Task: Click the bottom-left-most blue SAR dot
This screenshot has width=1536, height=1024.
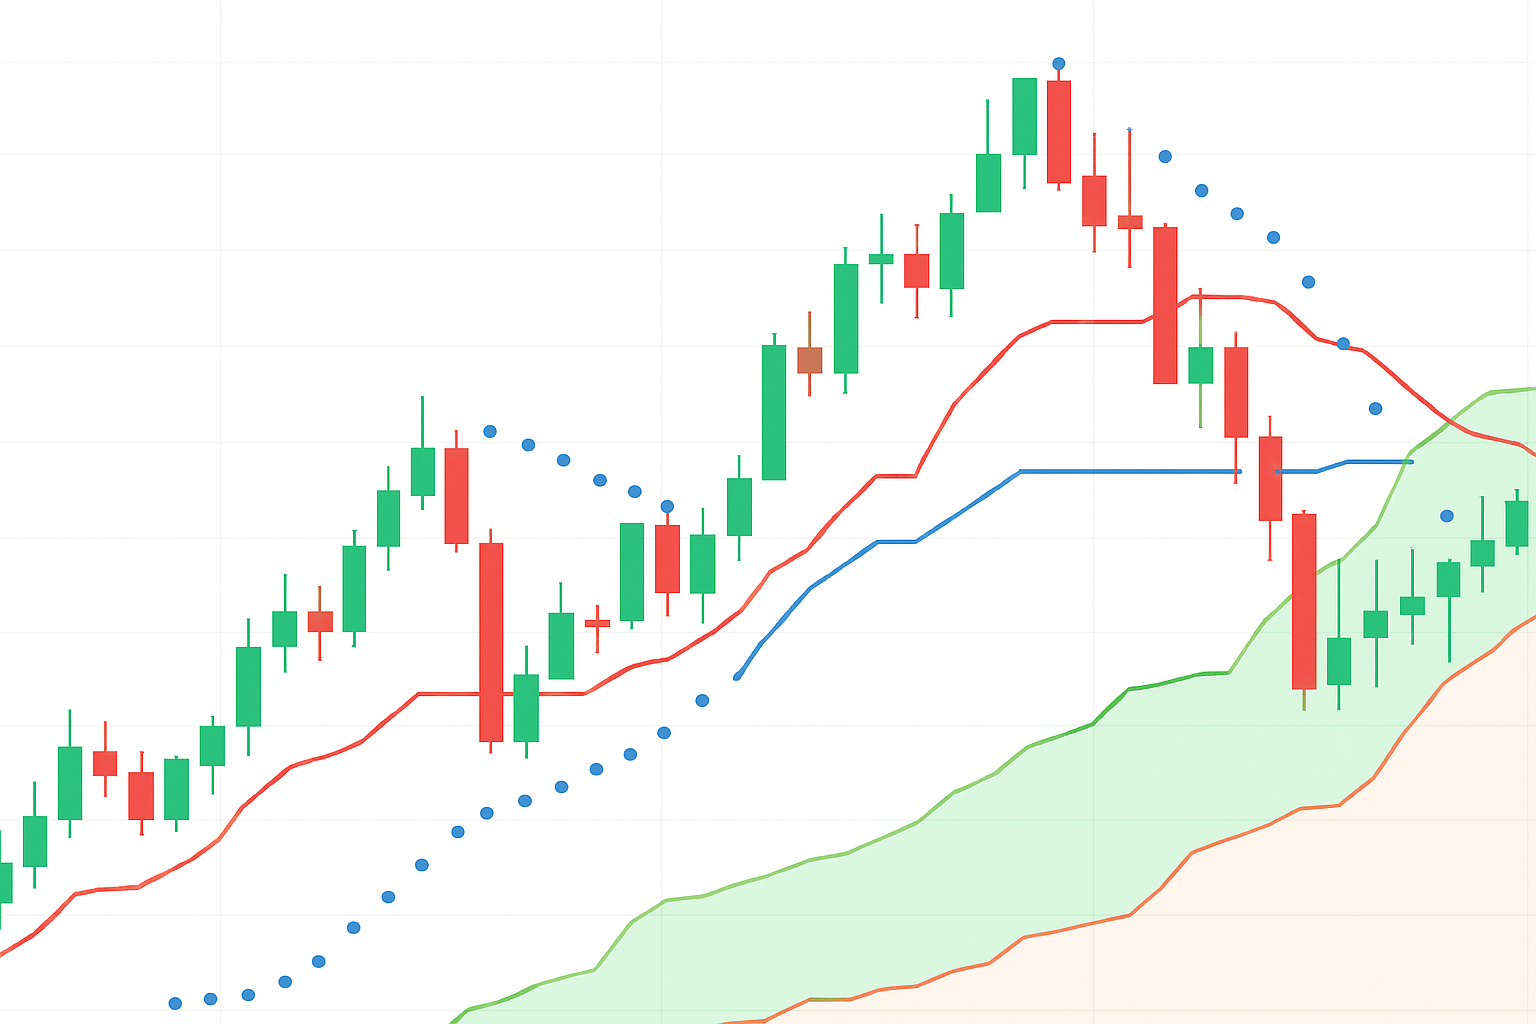Action: click(175, 1003)
